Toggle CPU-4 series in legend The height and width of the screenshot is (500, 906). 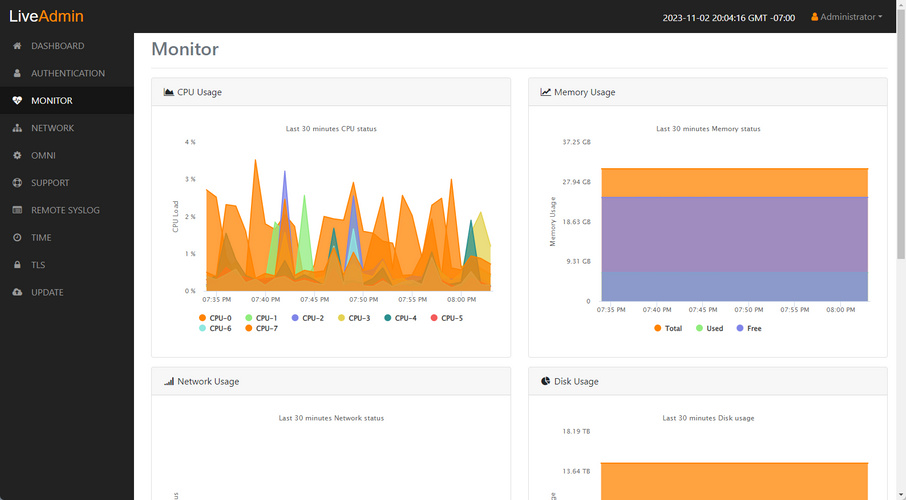(x=400, y=318)
